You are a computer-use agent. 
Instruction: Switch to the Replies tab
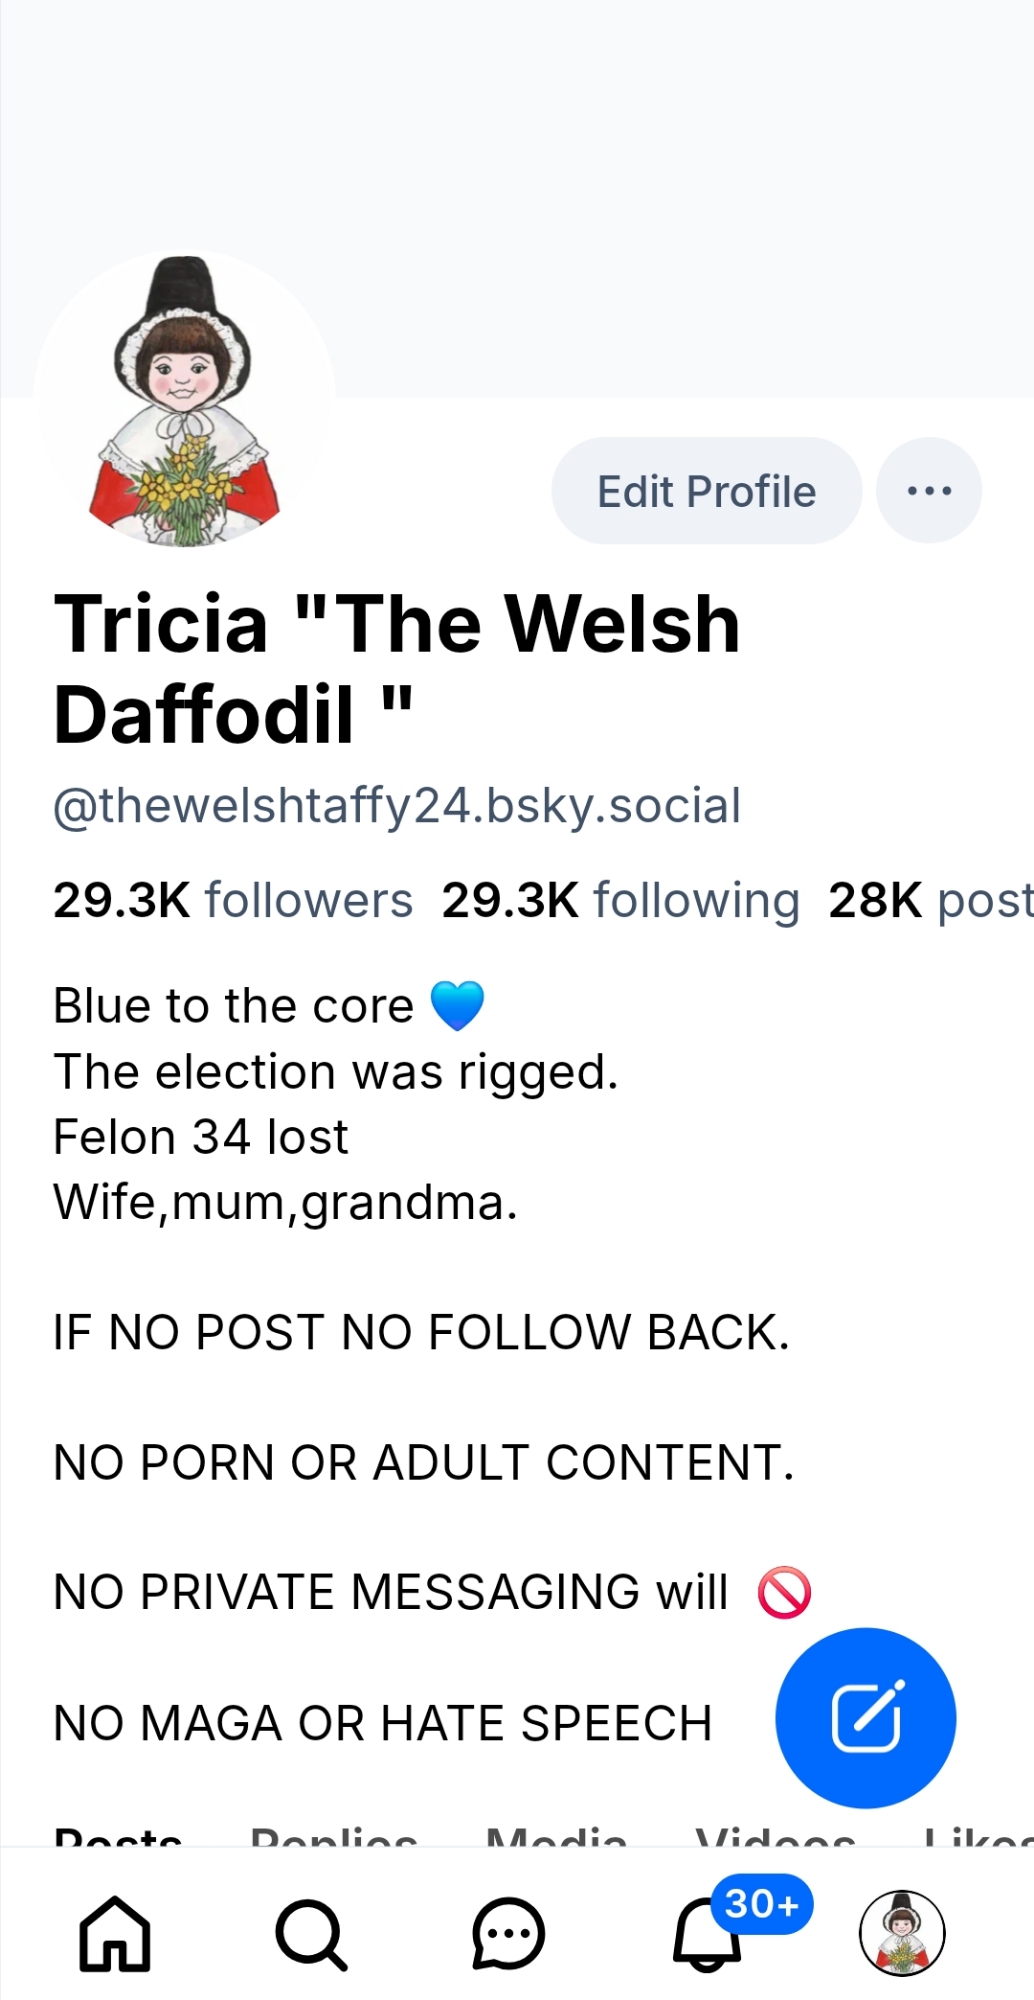coord(334,1835)
